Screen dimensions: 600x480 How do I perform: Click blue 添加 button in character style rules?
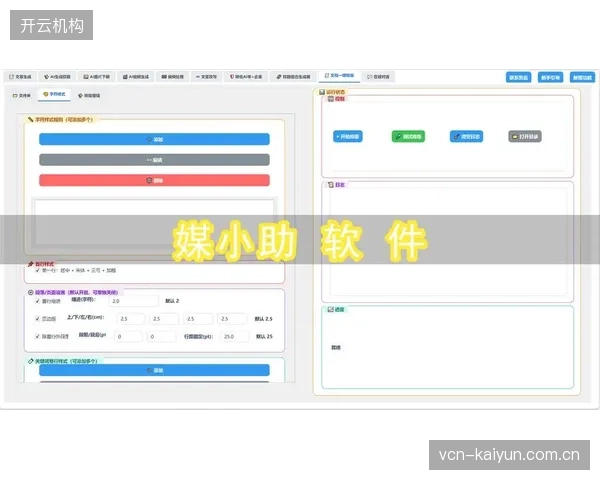(x=154, y=139)
